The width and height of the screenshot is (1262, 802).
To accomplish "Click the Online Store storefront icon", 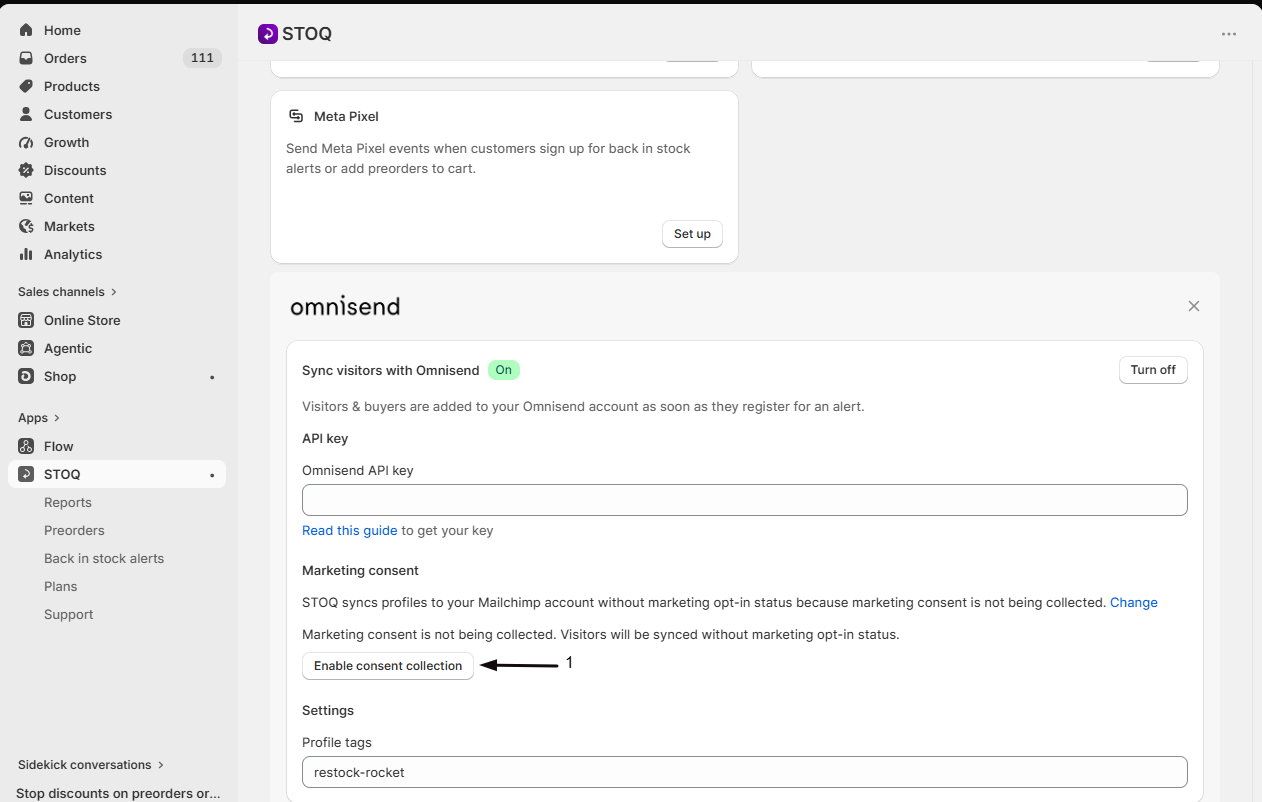I will (x=26, y=320).
